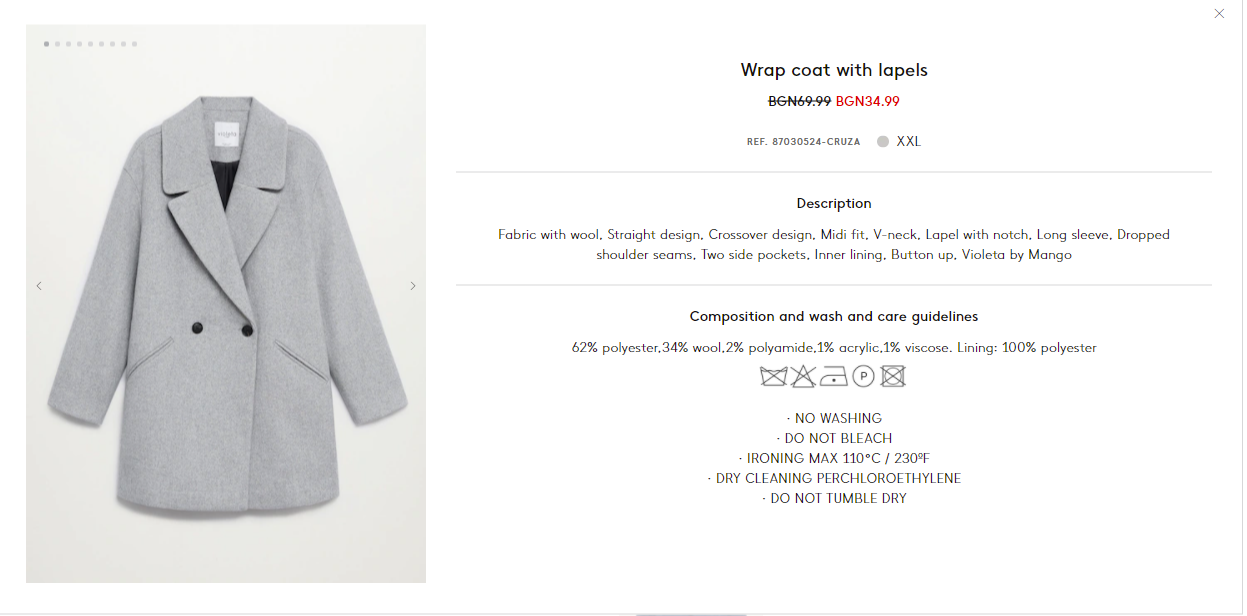The width and height of the screenshot is (1247, 616).
Task: Show the next coat photo
Action: click(x=413, y=286)
